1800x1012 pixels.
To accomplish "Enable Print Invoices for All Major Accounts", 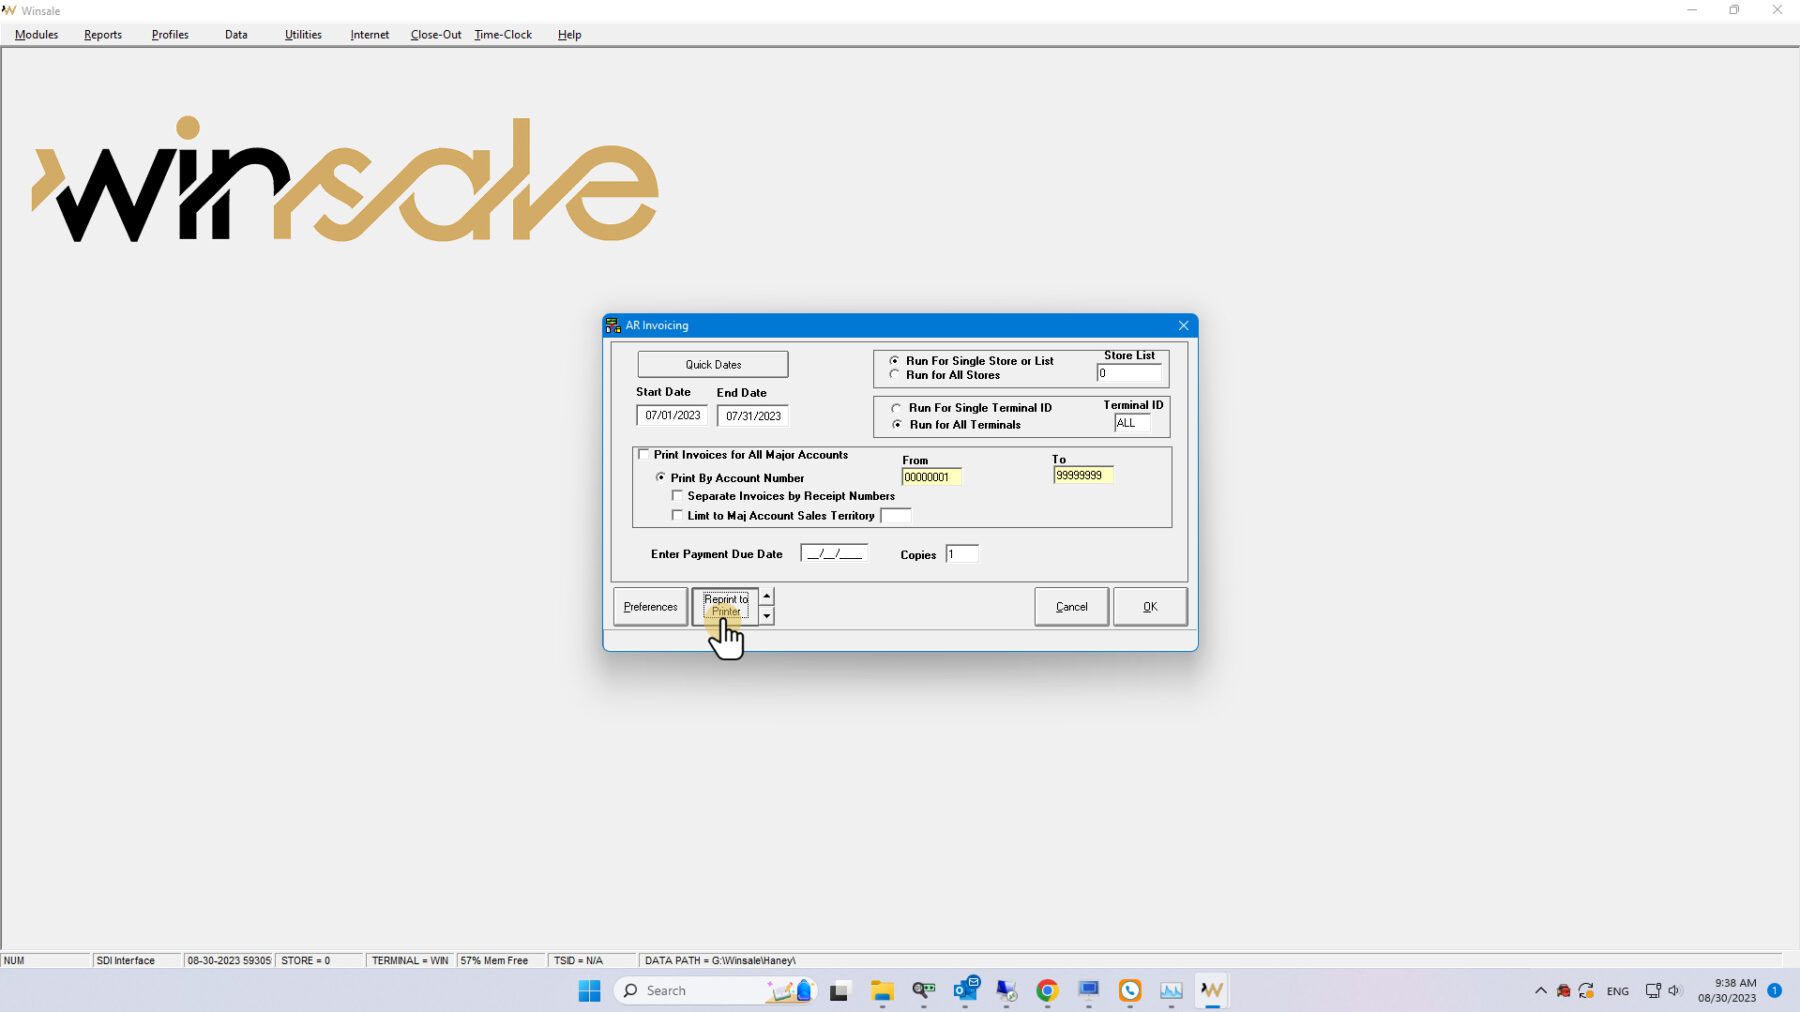I will 644,455.
